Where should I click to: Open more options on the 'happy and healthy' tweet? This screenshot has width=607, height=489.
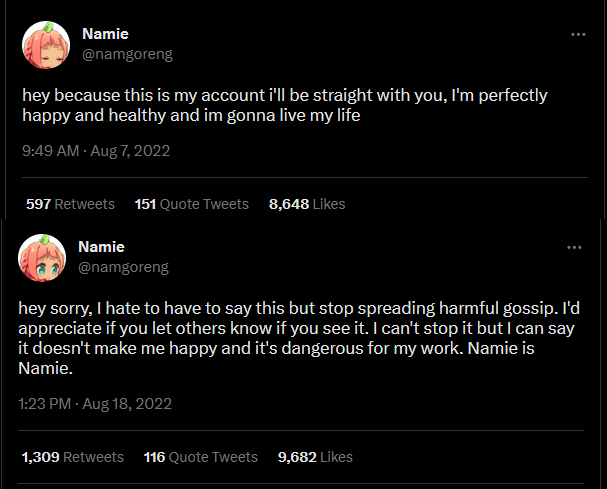pos(577,34)
